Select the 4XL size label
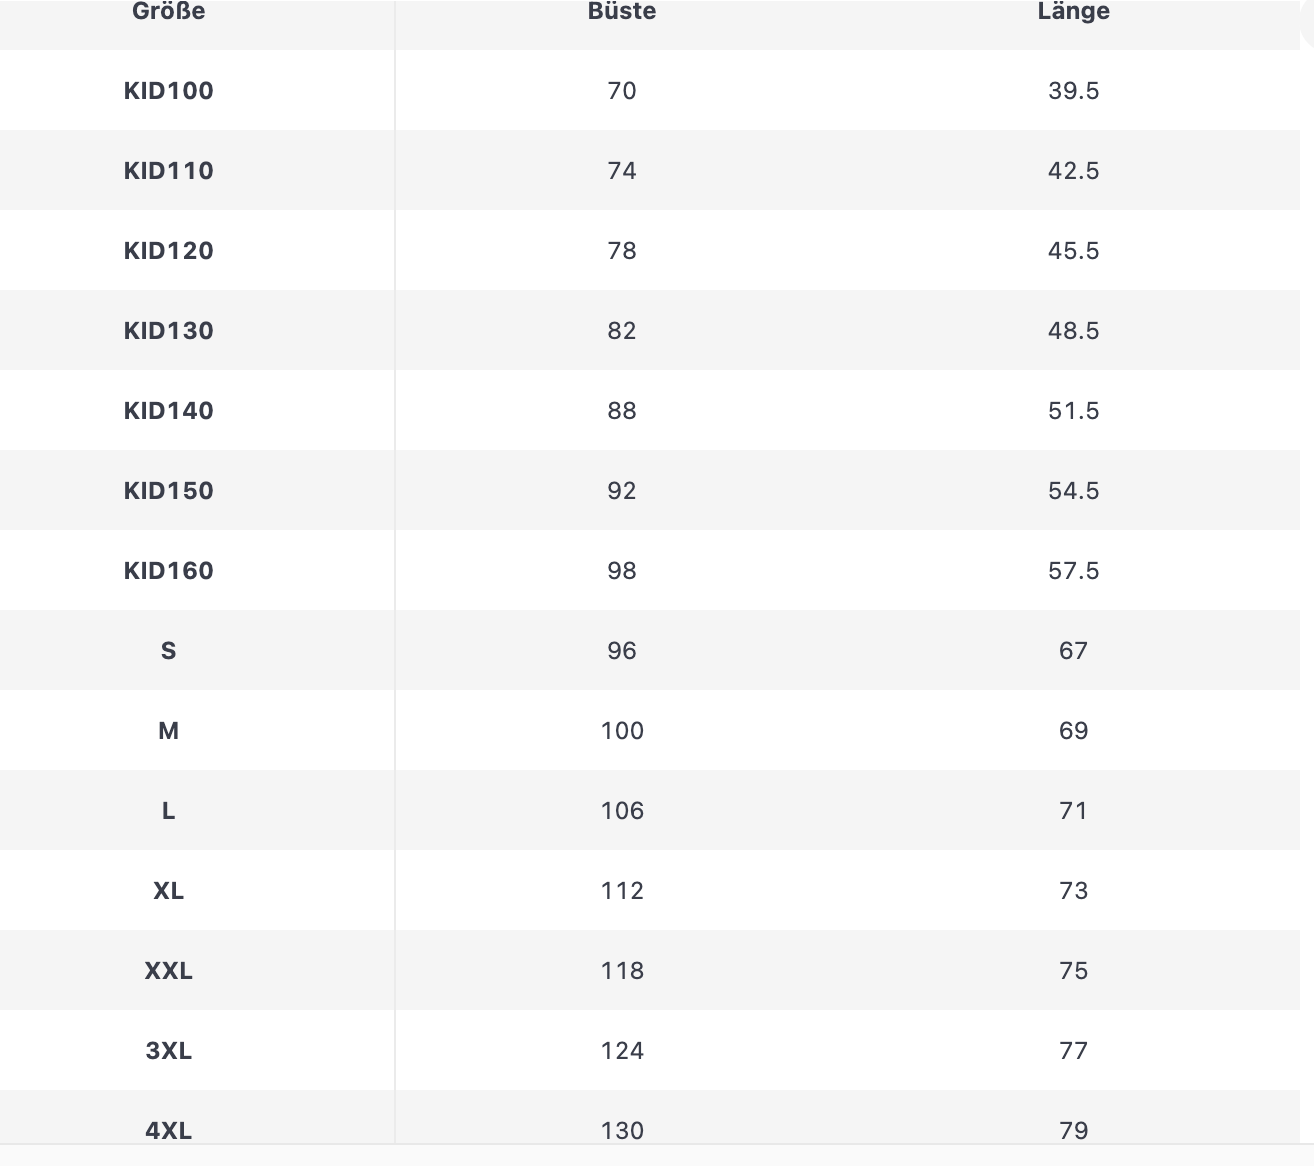1314x1166 pixels. click(168, 1130)
